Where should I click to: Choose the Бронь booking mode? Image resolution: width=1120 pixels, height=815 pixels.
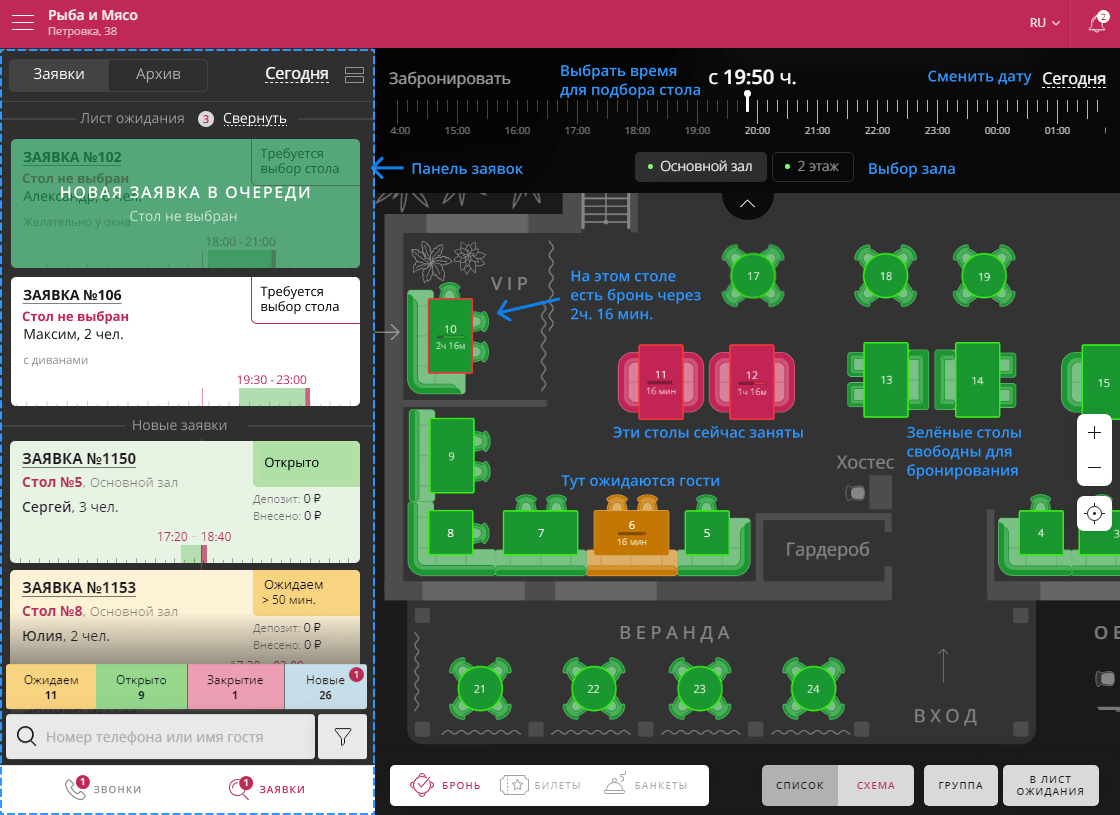point(445,785)
